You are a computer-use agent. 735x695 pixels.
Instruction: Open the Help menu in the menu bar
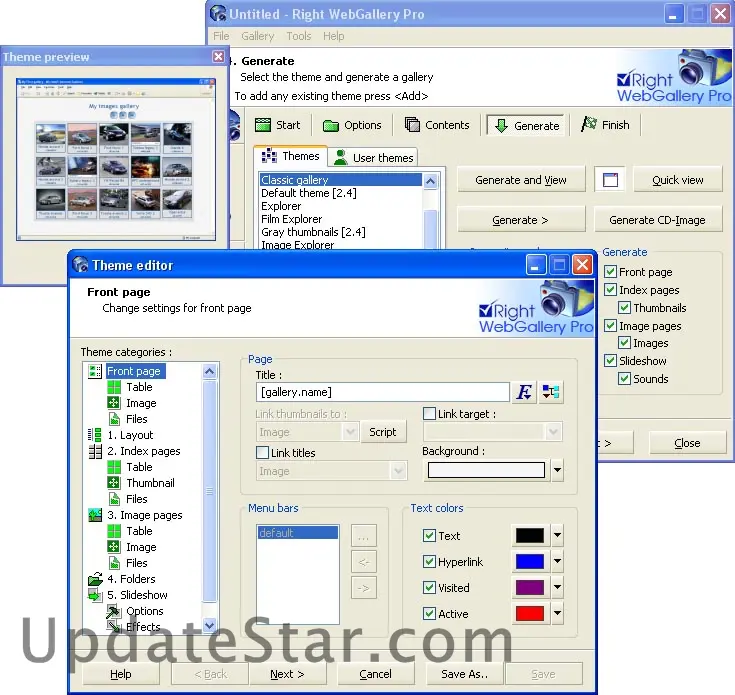333,36
